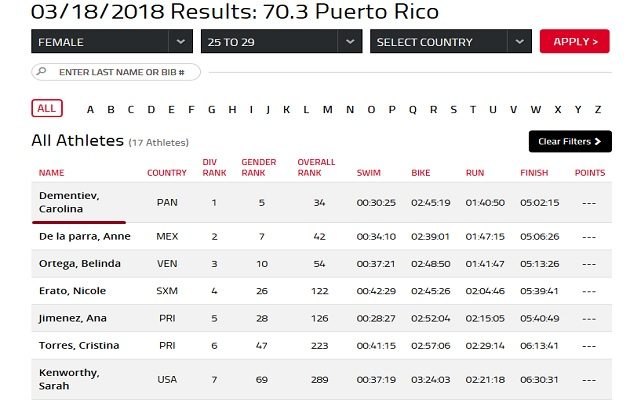630x400 pixels.
Task: Type in the last name or BIB field
Action: (125, 72)
